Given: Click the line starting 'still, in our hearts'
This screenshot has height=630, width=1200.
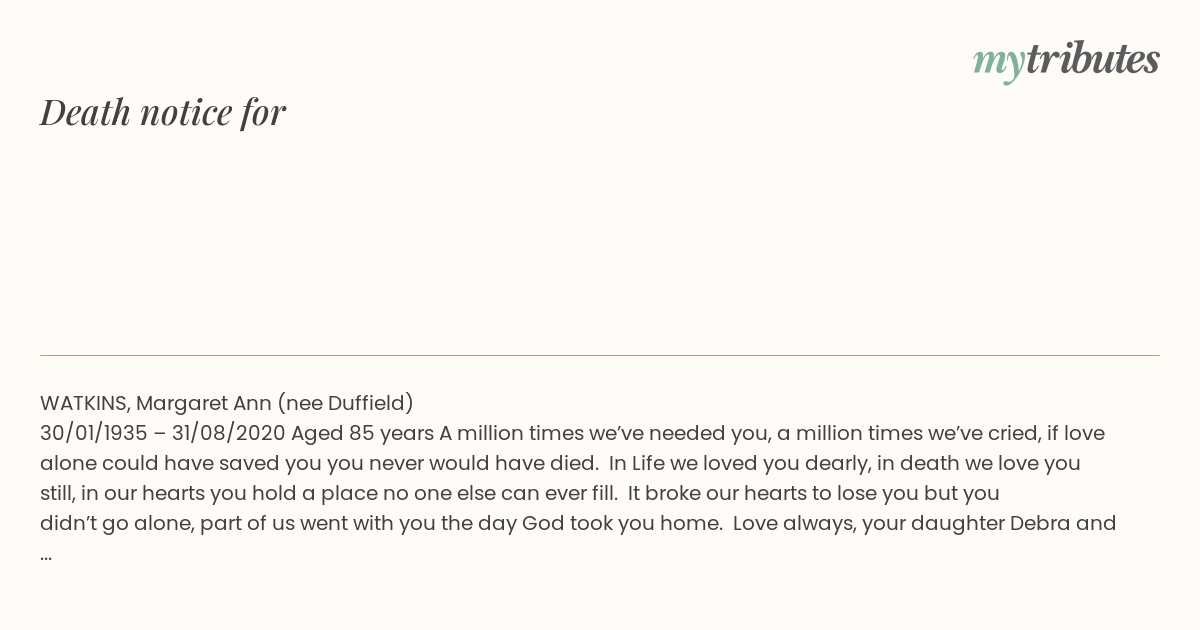Looking at the screenshot, I should tap(520, 493).
